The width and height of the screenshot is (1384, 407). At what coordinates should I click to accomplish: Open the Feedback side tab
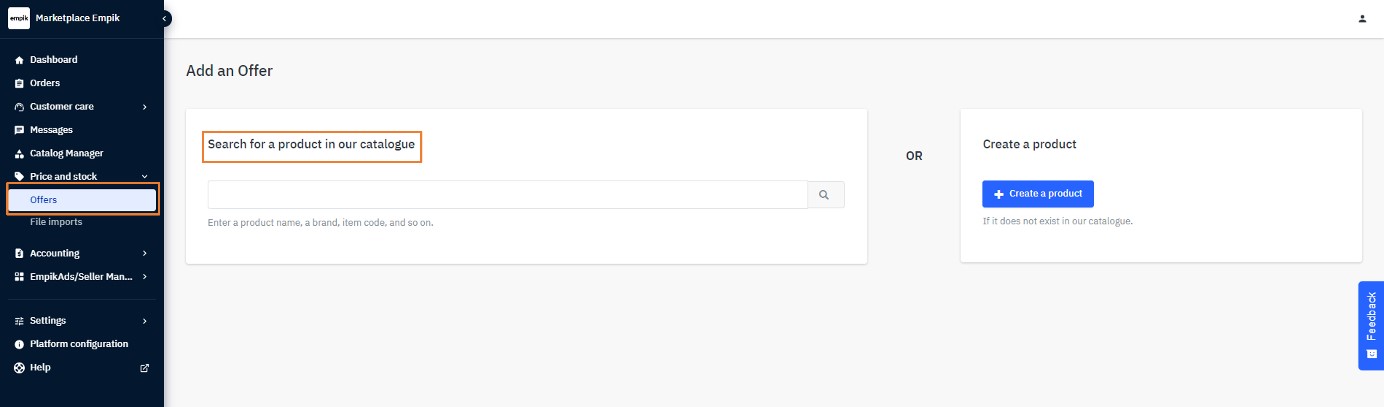1370,325
